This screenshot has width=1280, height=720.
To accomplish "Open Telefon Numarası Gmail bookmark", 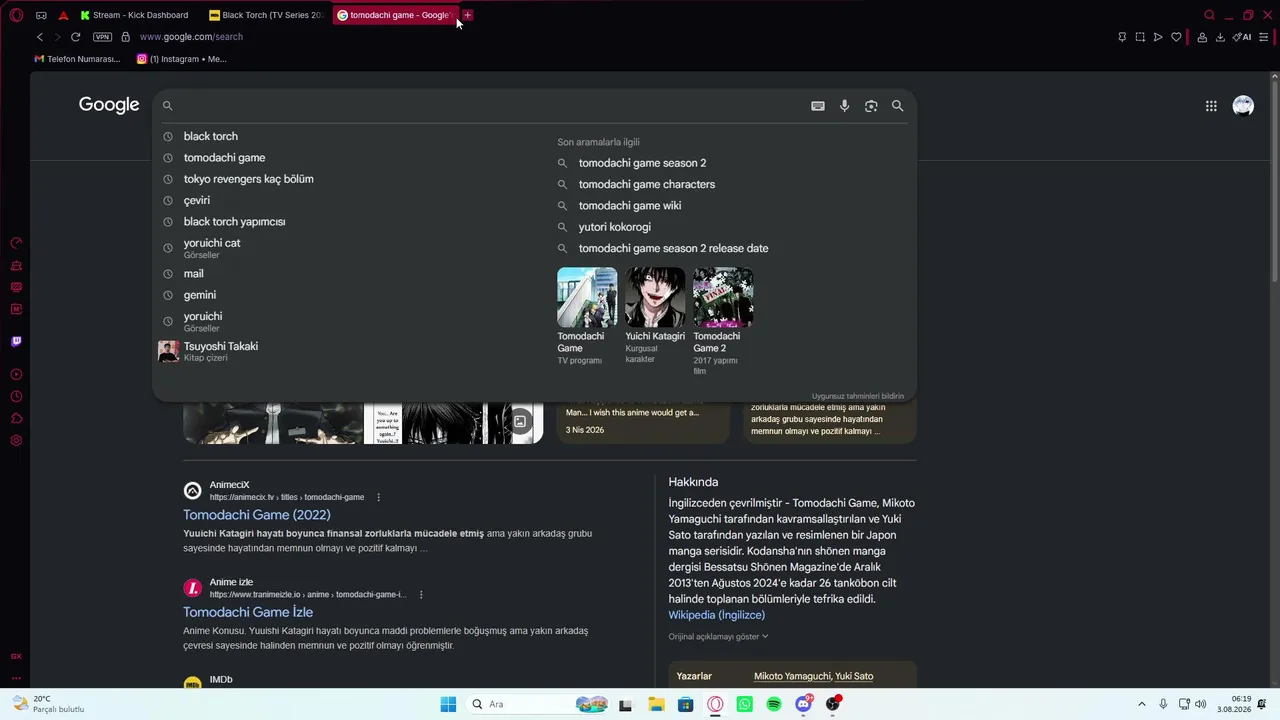I will 77,59.
